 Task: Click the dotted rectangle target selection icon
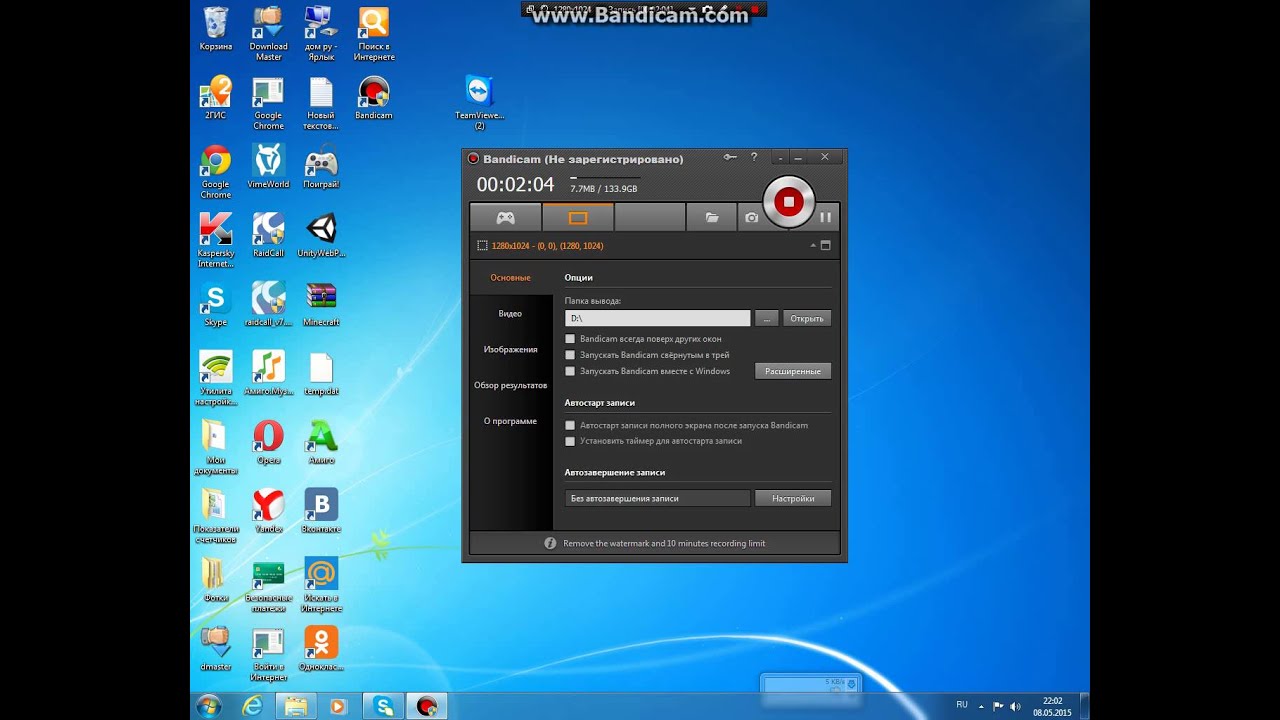point(482,245)
